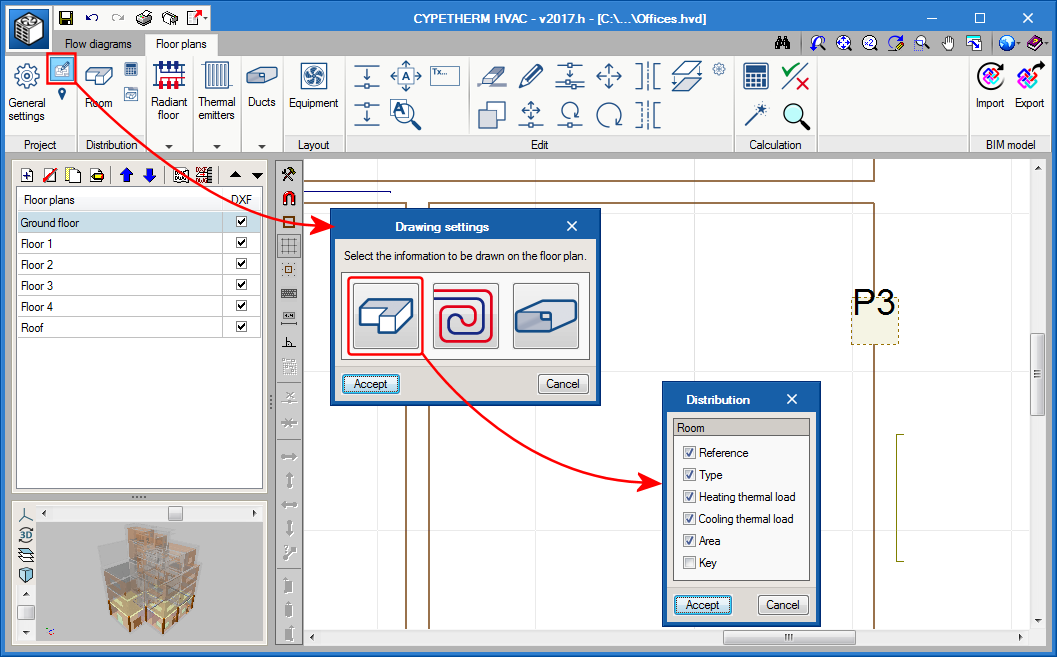Expand the Radiant floor dropdown arrow
This screenshot has width=1057, height=657.
pyautogui.click(x=169, y=146)
